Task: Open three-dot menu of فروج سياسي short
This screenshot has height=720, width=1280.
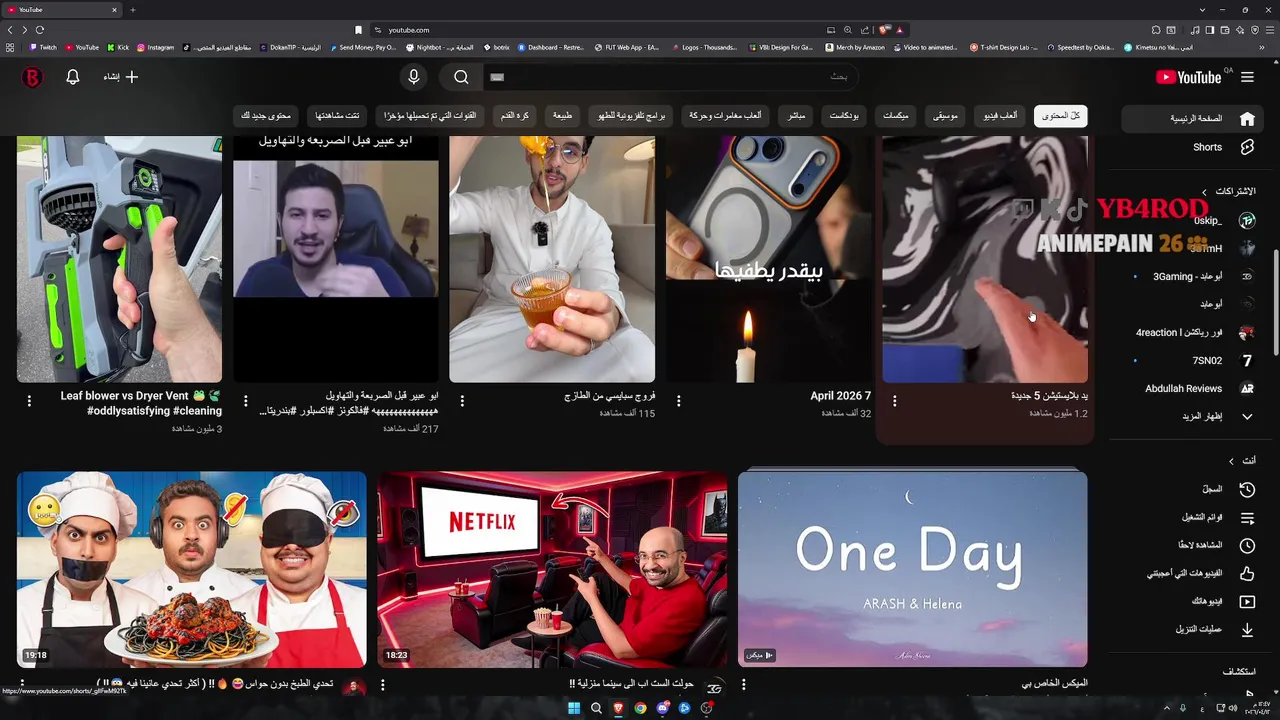Action: pyautogui.click(x=462, y=401)
